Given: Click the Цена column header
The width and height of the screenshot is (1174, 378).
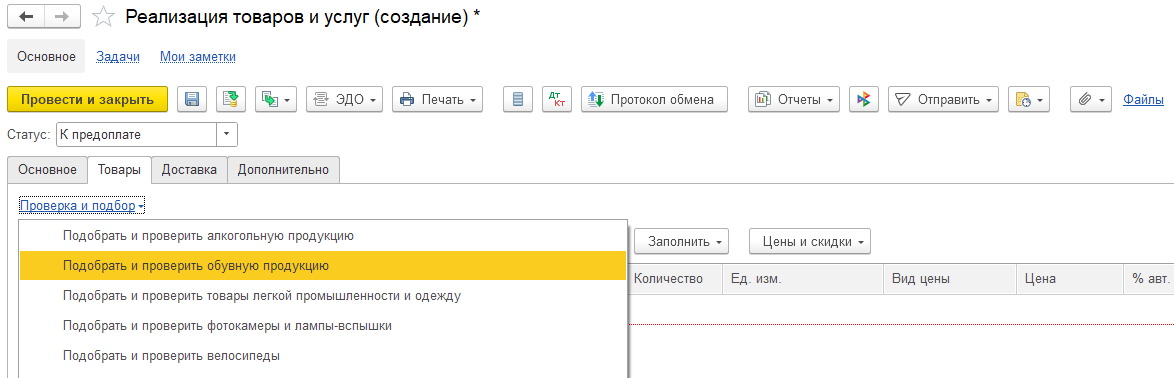Looking at the screenshot, I should tap(1069, 279).
